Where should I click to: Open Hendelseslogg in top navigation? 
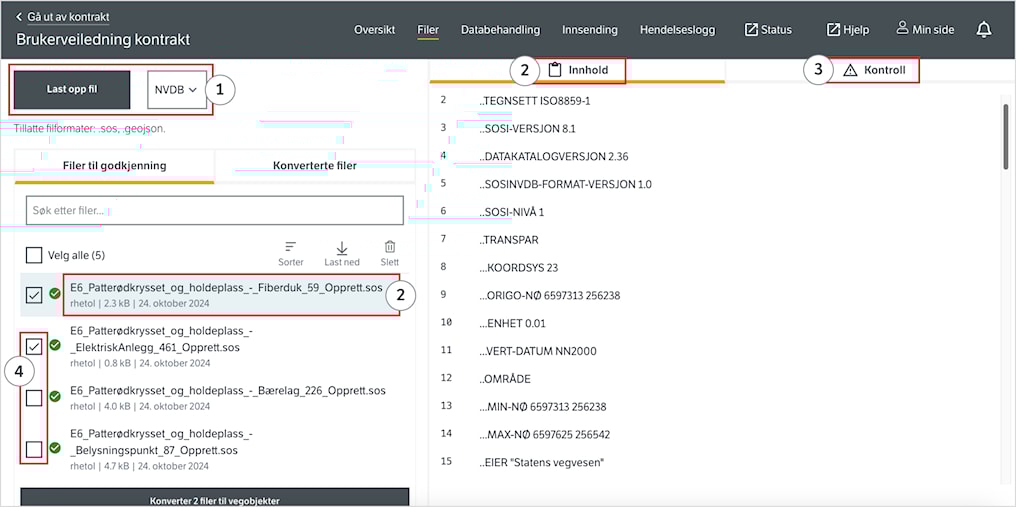pos(678,30)
